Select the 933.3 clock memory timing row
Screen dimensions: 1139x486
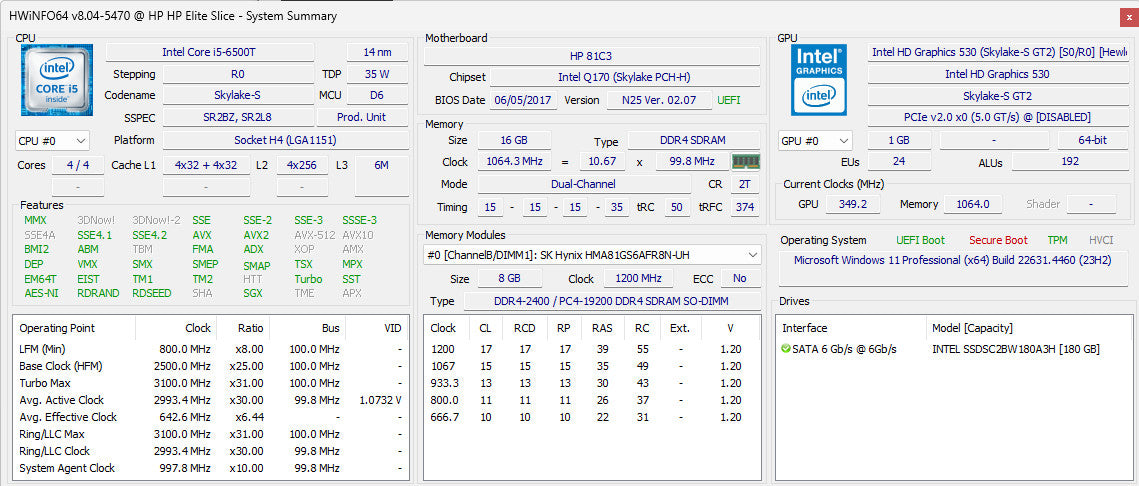tap(592, 383)
